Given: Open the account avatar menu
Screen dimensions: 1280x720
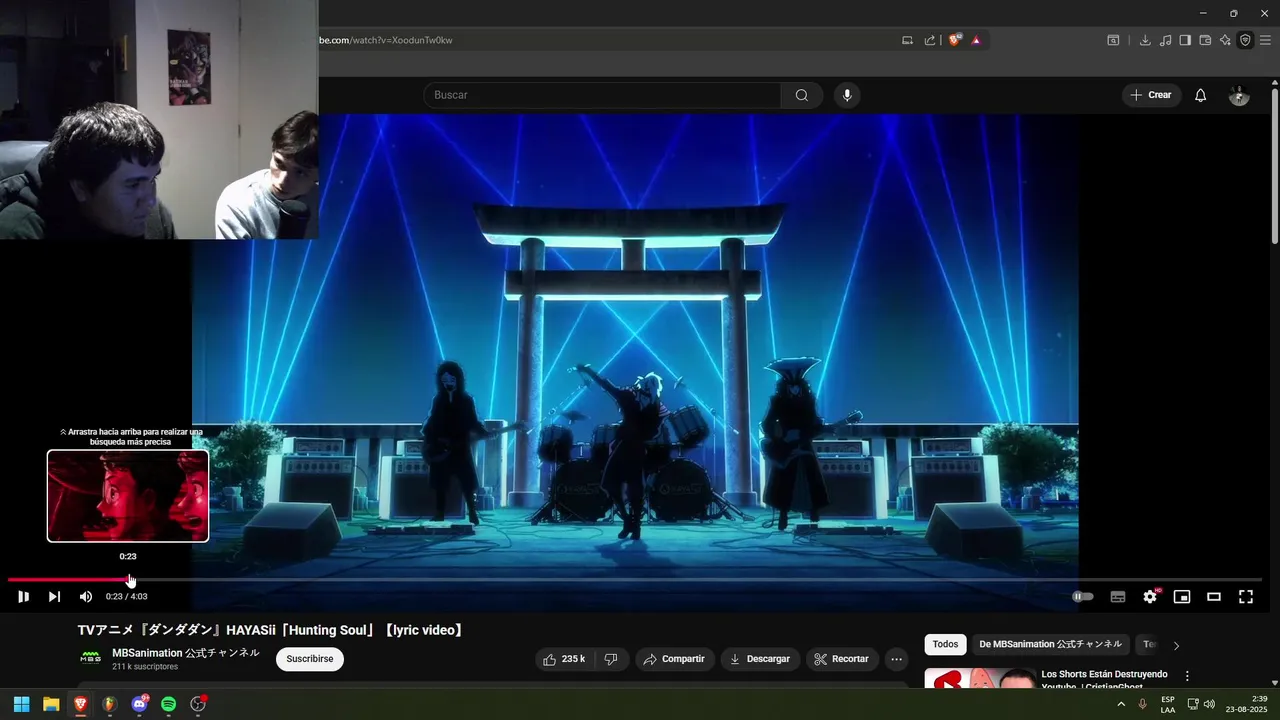Looking at the screenshot, I should pos(1239,95).
